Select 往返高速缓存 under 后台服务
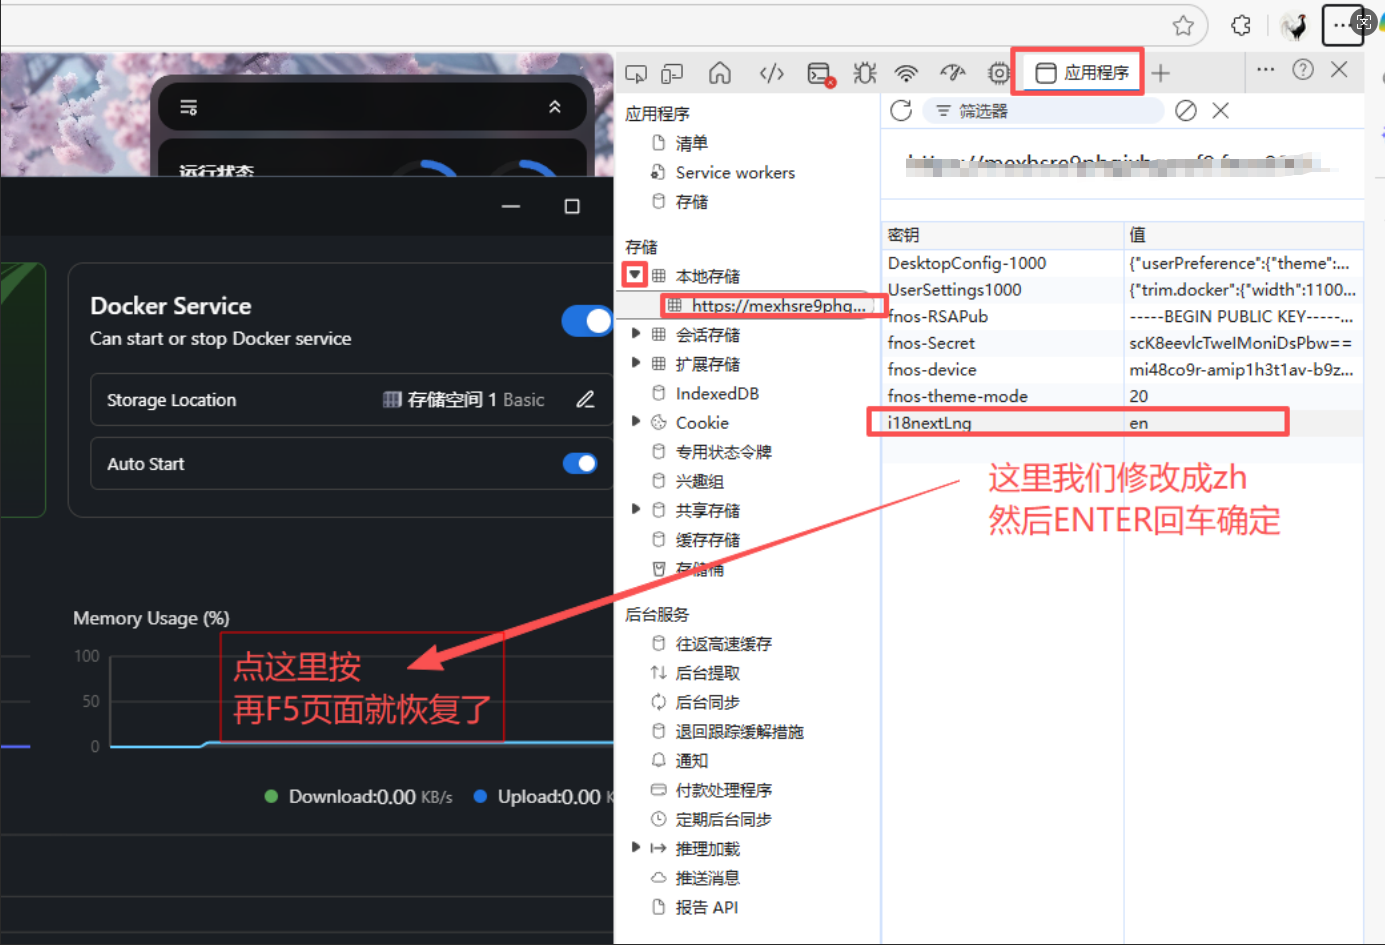Viewport: 1385px width, 945px height. tap(723, 644)
